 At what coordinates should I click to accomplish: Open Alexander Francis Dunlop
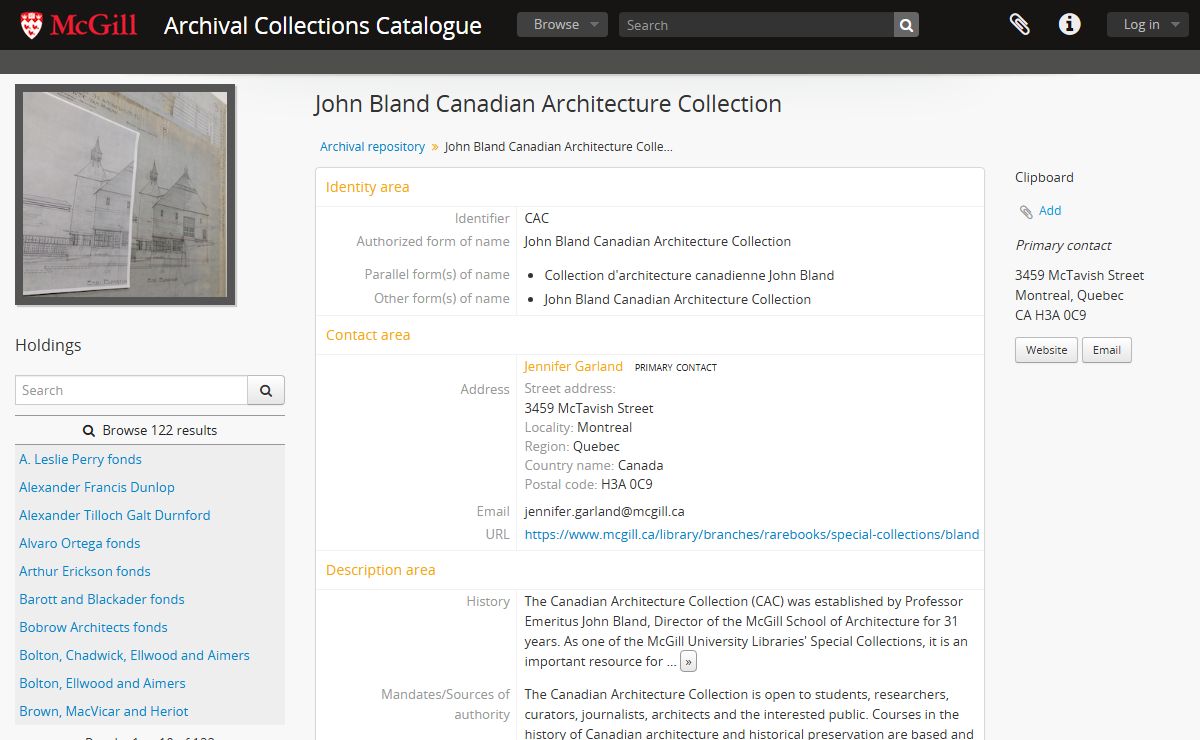(97, 487)
